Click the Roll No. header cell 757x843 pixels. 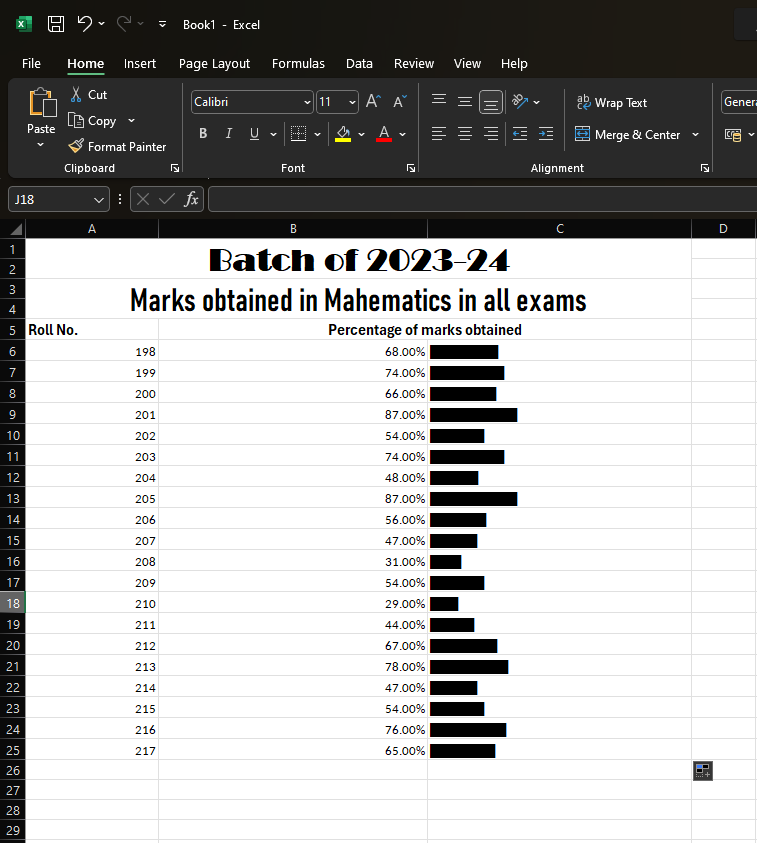click(x=92, y=330)
